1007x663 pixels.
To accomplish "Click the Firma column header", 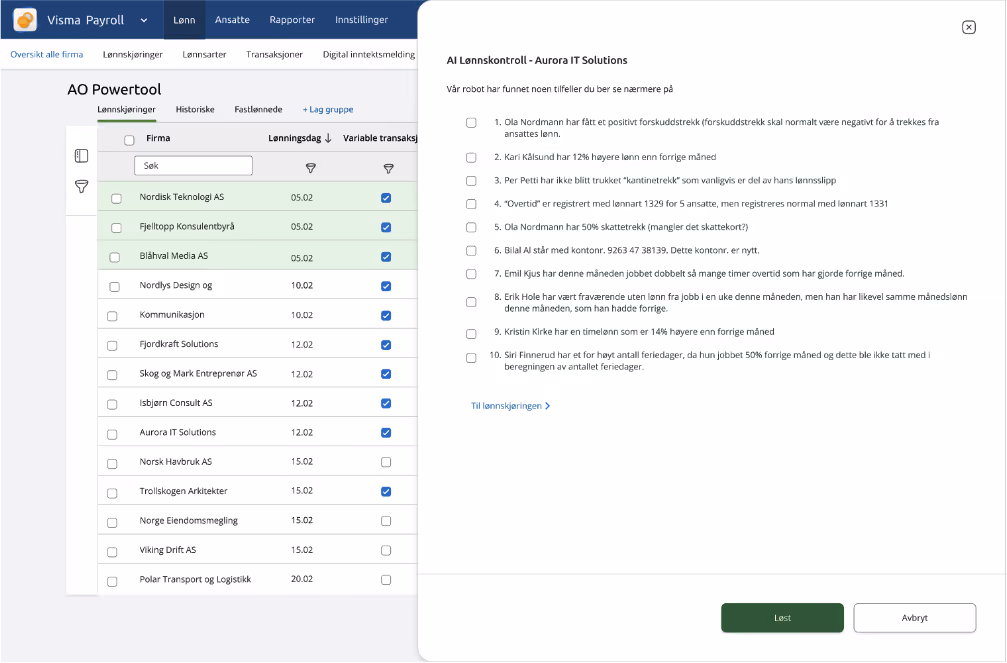I will point(158,138).
